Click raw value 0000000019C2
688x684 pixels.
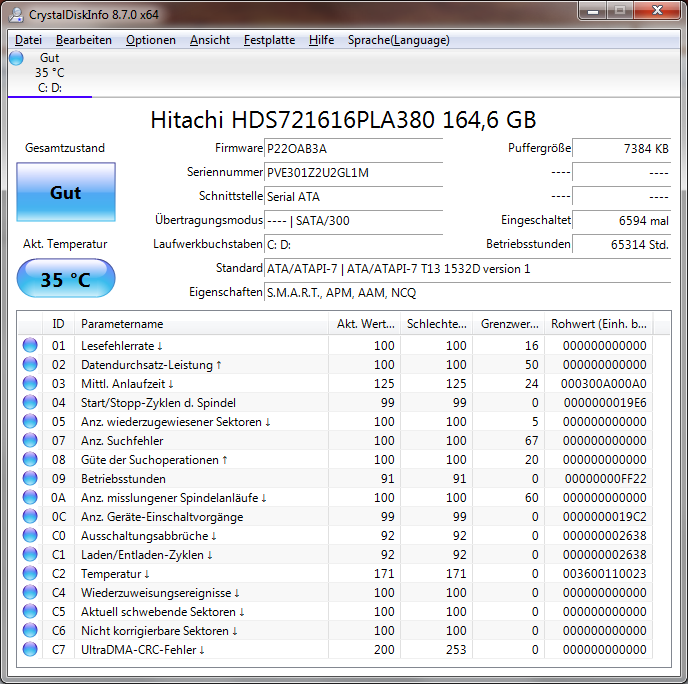(x=605, y=517)
